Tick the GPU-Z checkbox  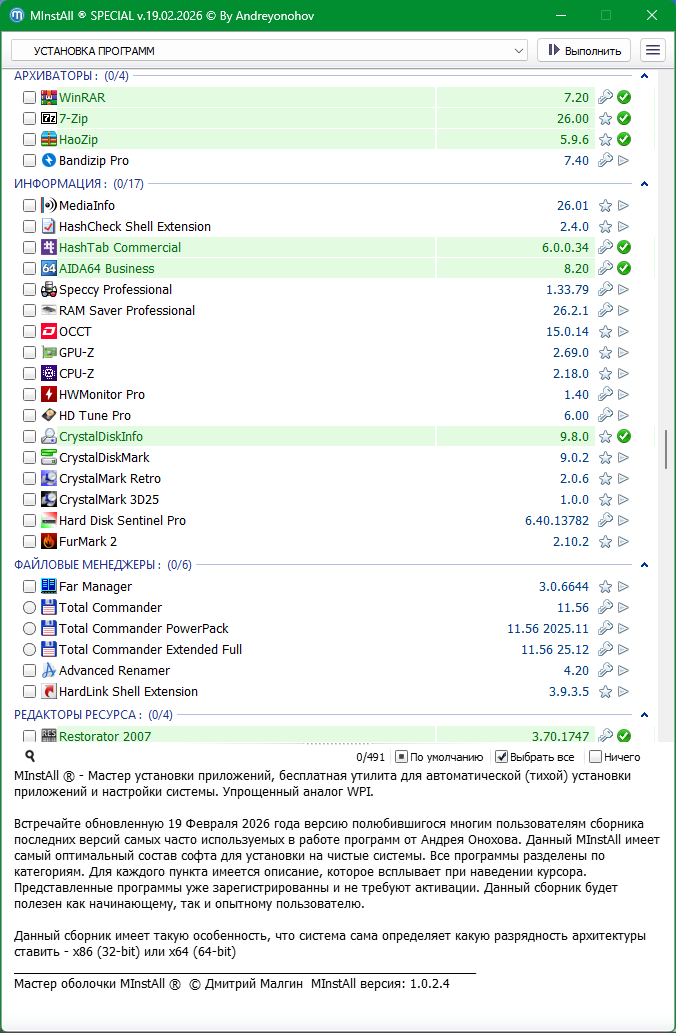tap(30, 353)
